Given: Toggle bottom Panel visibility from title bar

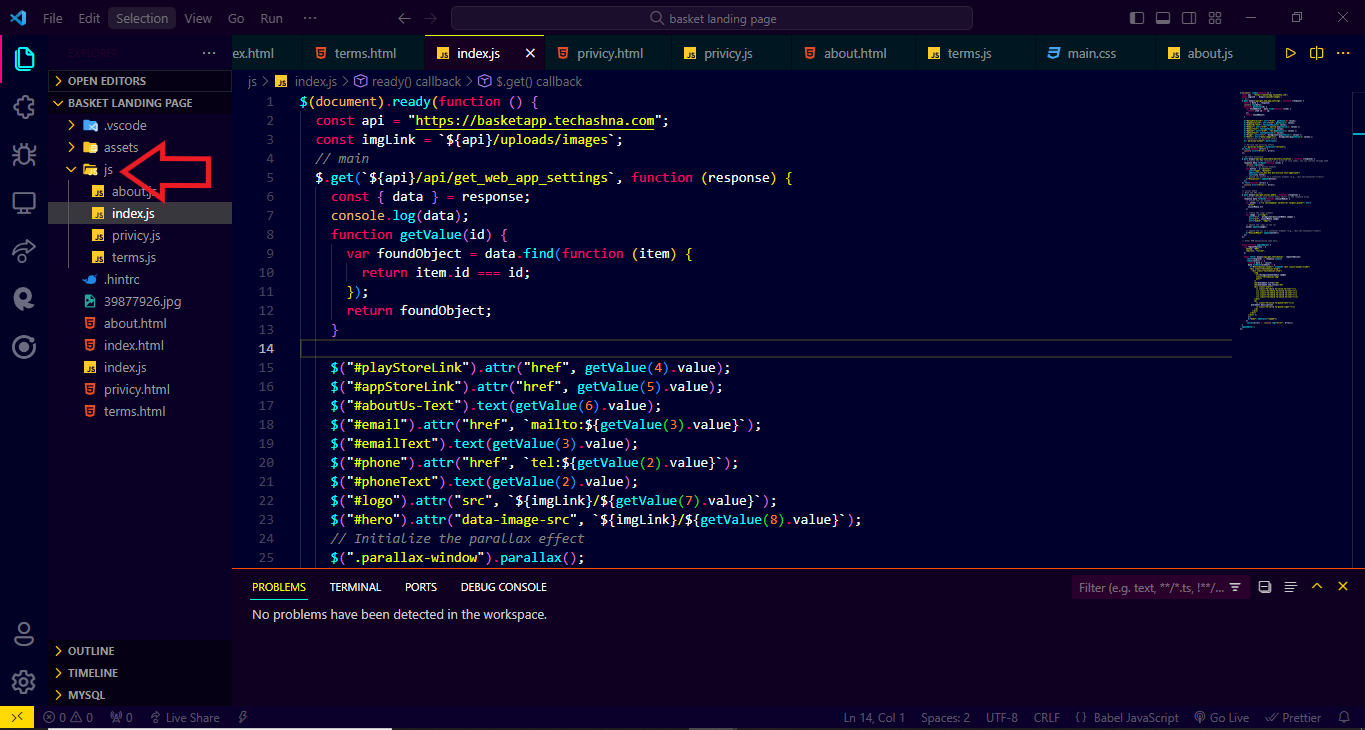Looking at the screenshot, I should pyautogui.click(x=1163, y=18).
